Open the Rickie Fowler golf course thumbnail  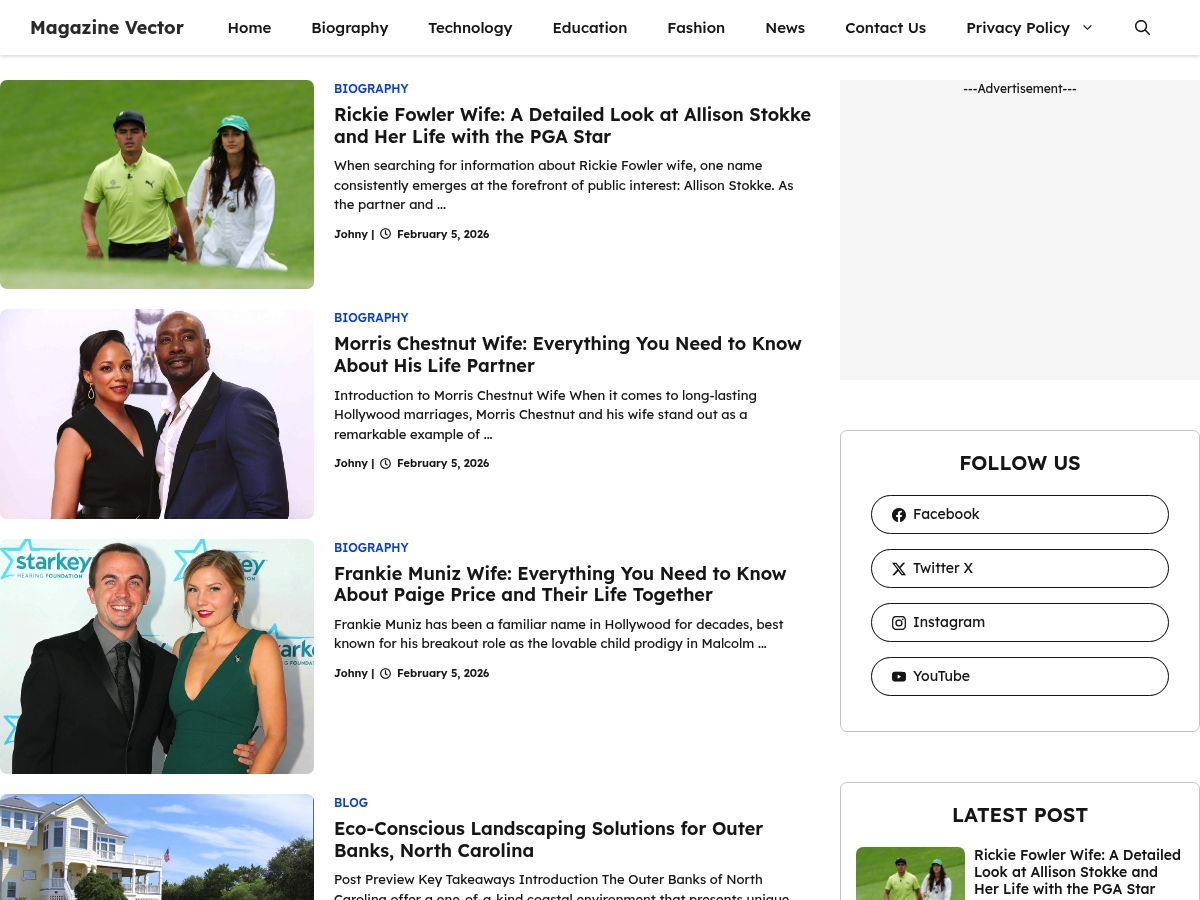(x=157, y=184)
